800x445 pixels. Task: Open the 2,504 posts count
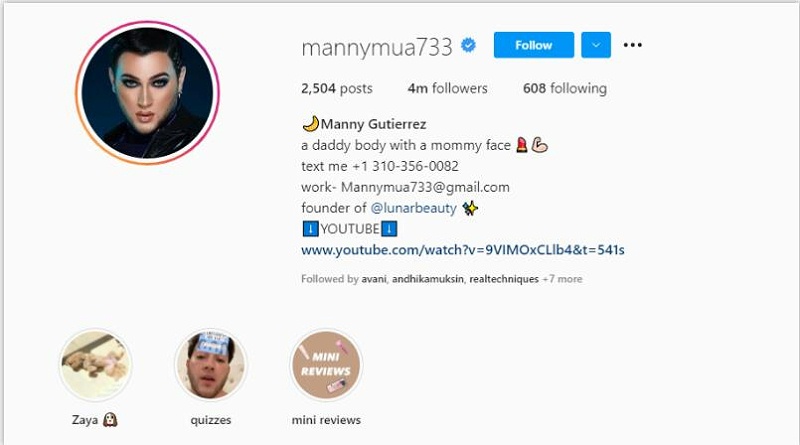tap(337, 88)
